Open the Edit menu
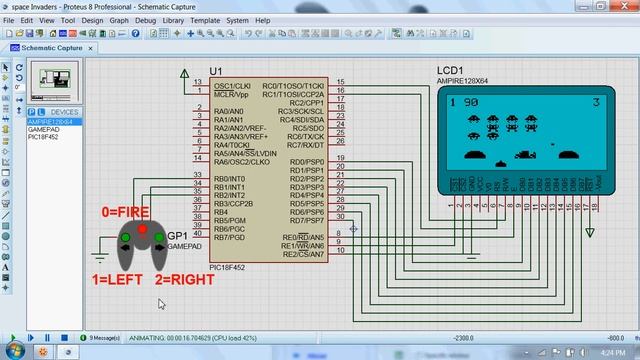640x360 pixels. [x=27, y=20]
